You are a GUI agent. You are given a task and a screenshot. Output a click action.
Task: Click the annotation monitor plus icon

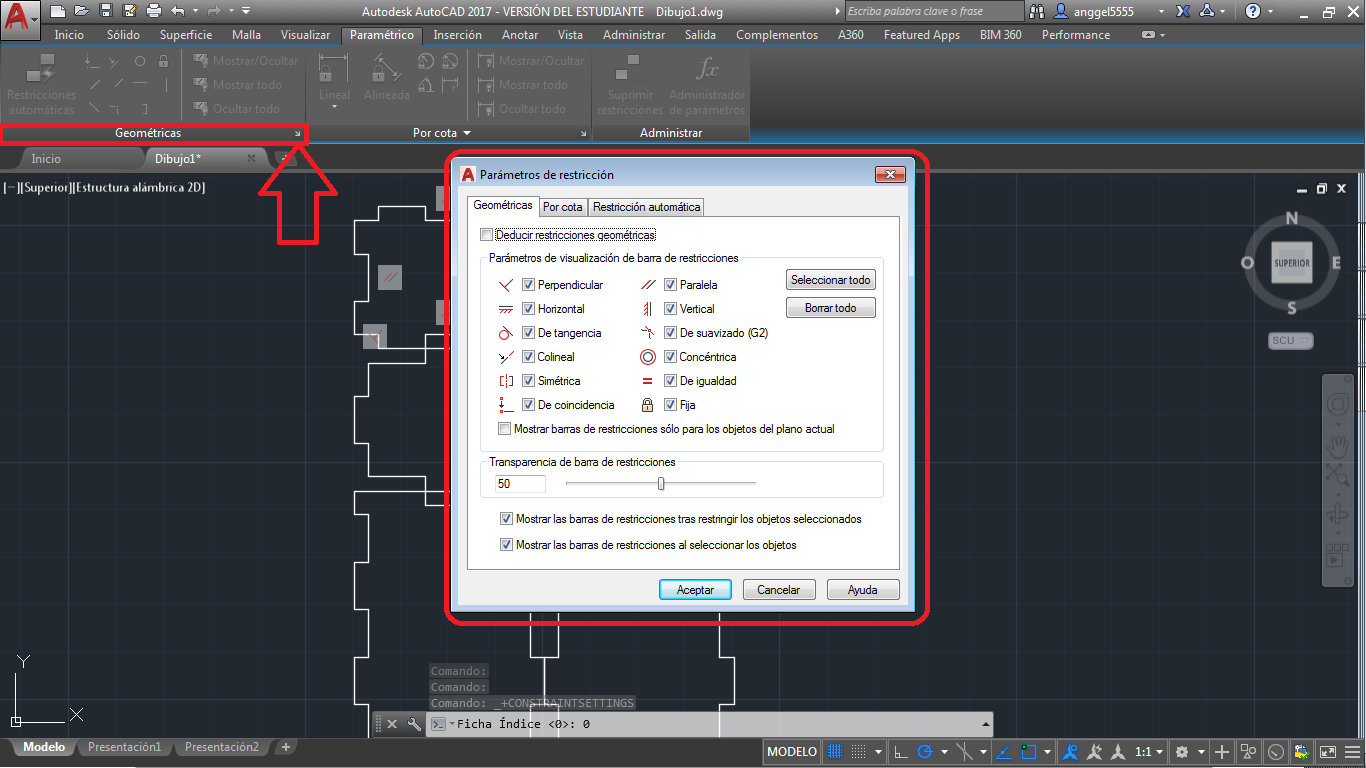coord(1222,751)
